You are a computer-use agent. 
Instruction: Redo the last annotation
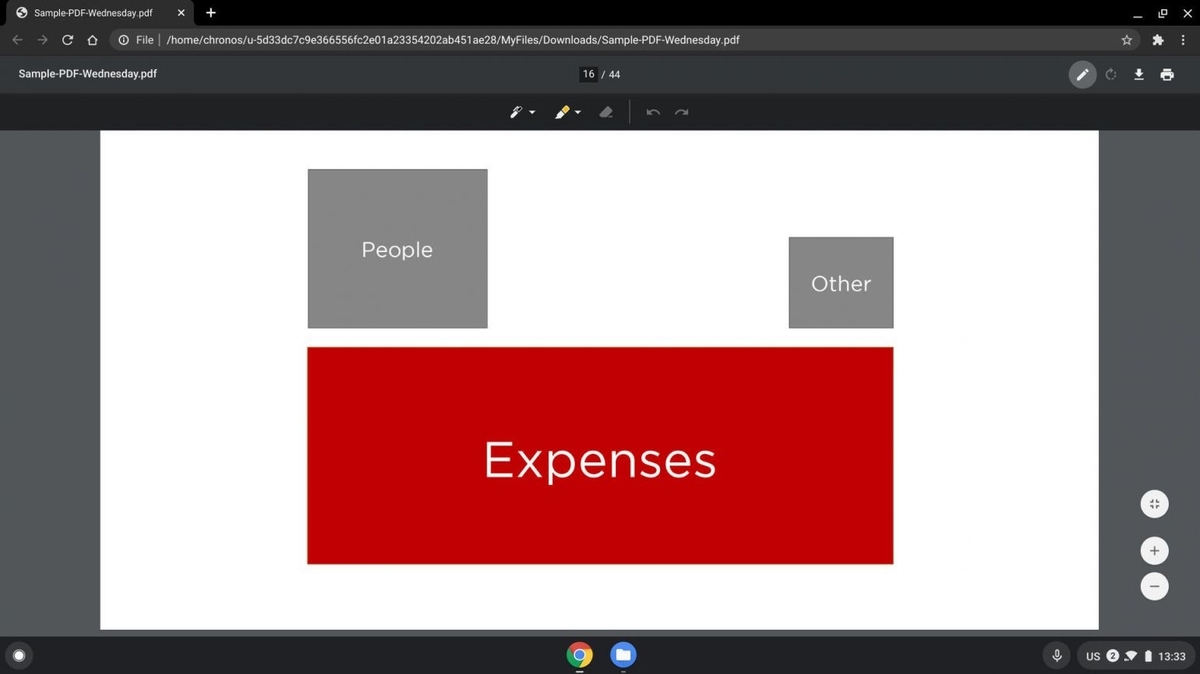[x=682, y=112]
